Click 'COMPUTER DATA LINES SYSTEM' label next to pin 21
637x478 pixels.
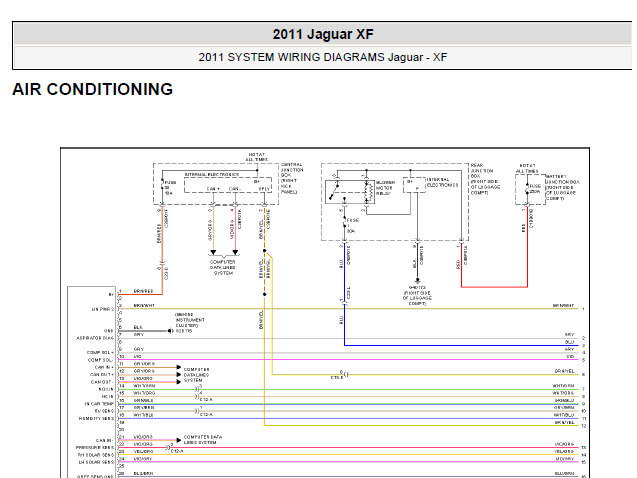203,440
